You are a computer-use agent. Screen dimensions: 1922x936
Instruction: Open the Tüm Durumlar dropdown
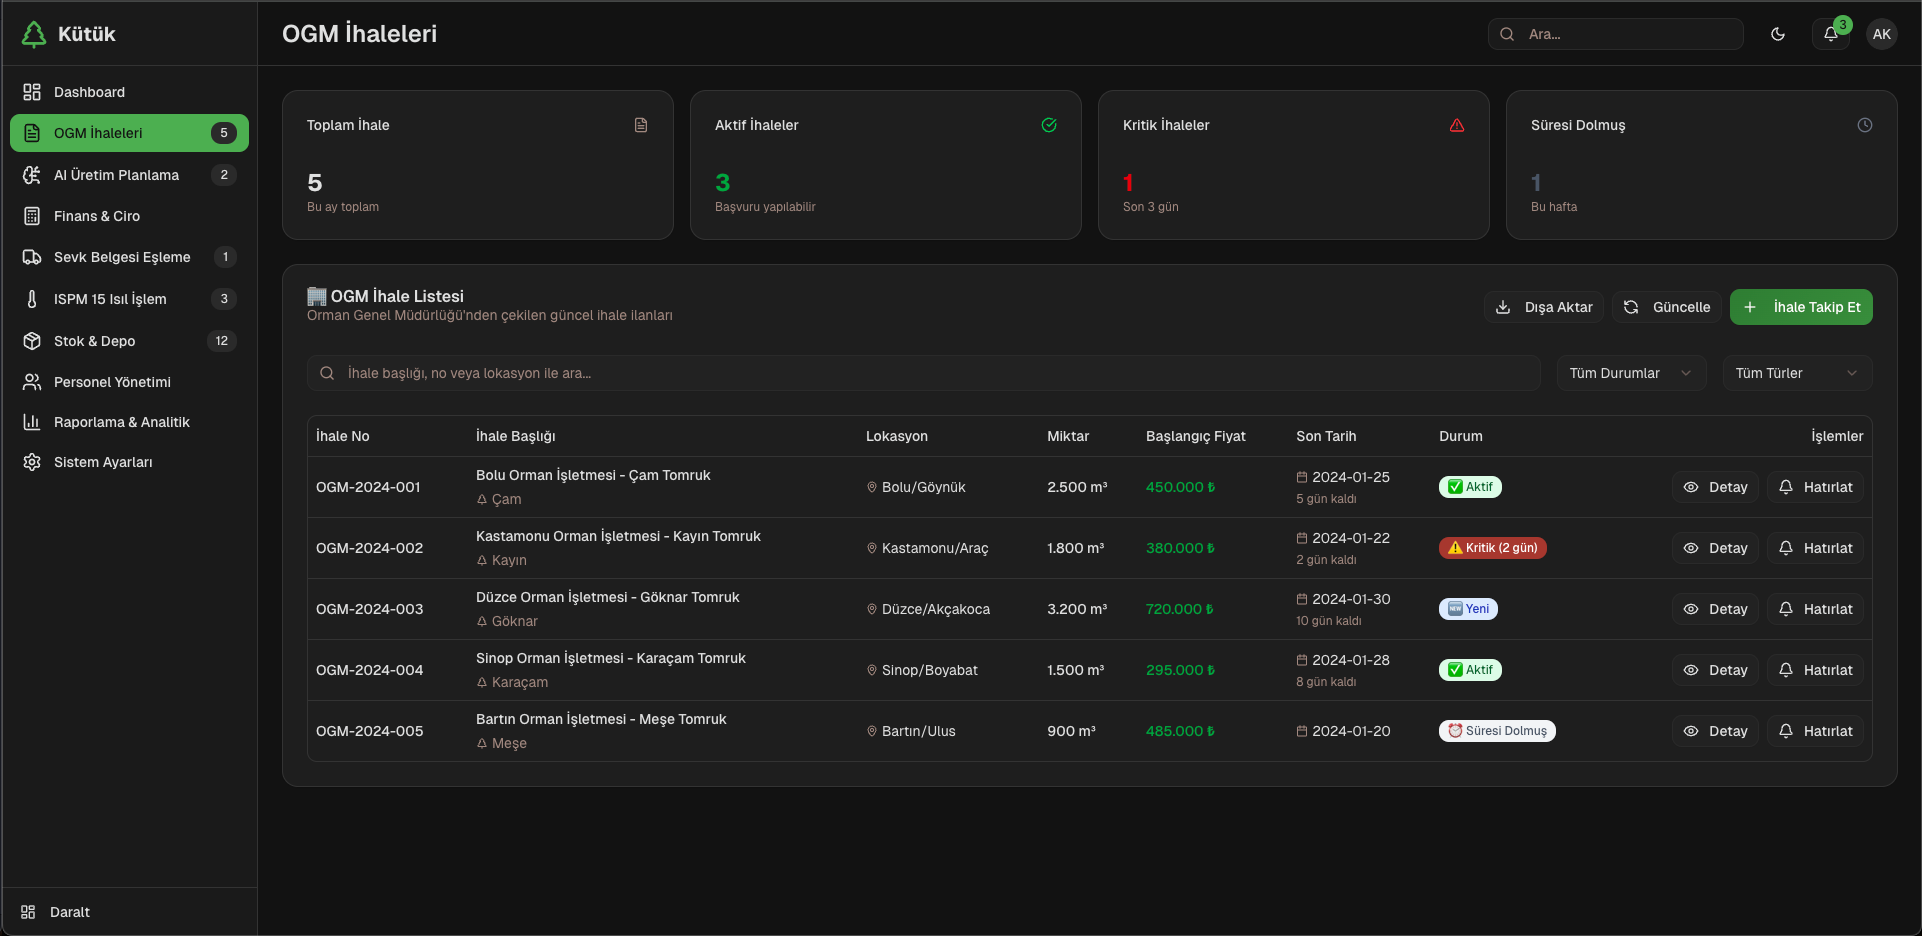(1630, 373)
